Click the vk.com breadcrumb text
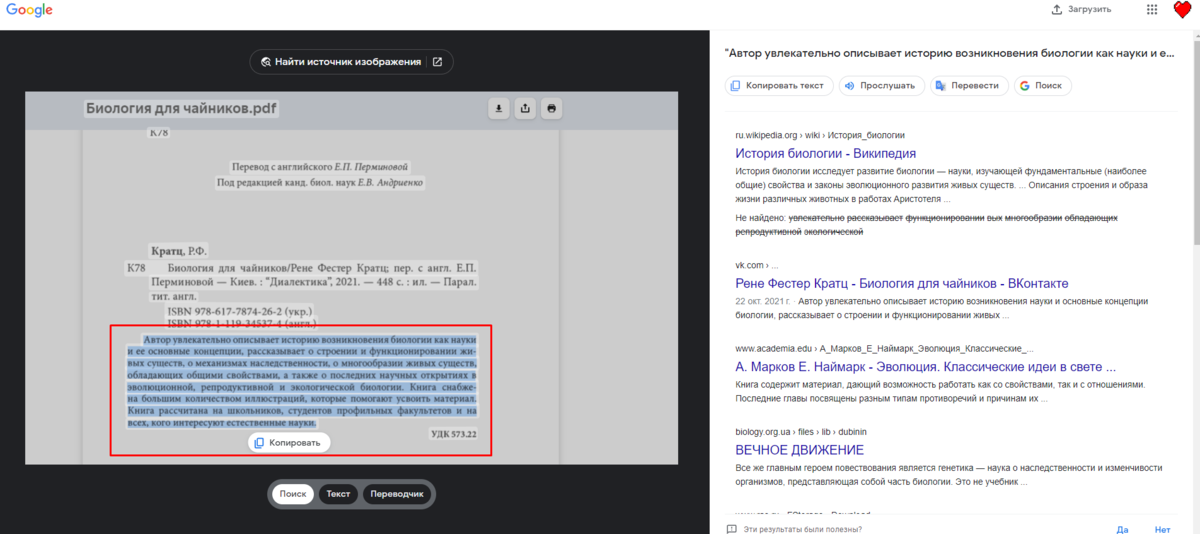 pos(755,265)
